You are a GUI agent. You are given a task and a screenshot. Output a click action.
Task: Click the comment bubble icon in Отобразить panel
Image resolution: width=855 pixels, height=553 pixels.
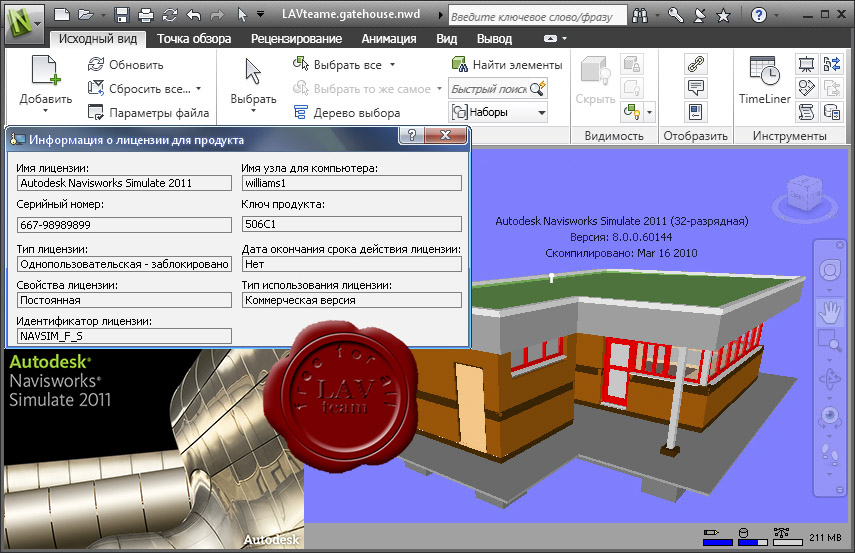[695, 88]
